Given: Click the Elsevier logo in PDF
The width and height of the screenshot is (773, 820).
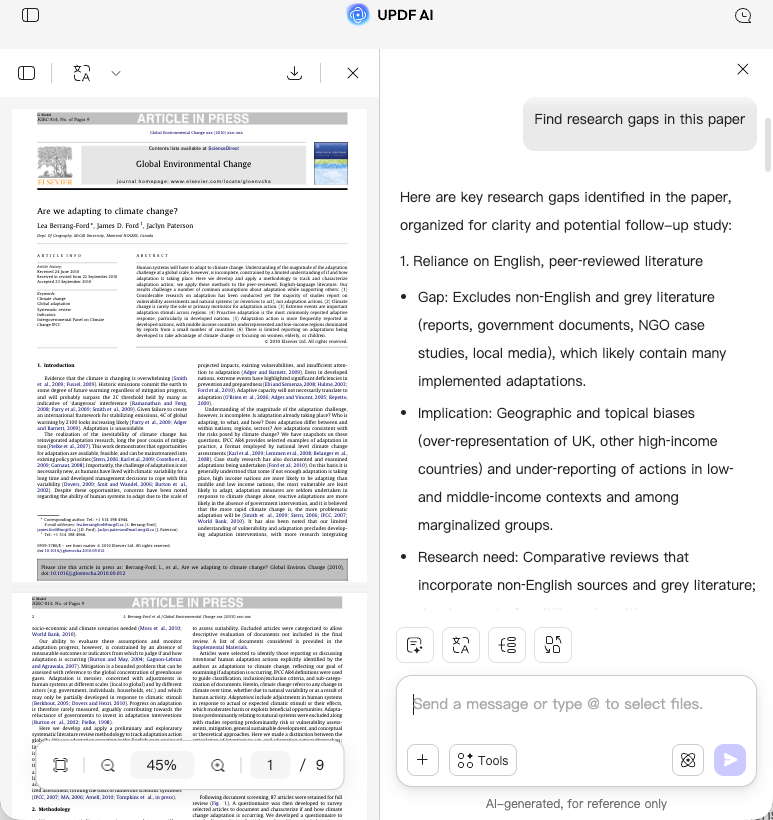Looking at the screenshot, I should point(55,166).
